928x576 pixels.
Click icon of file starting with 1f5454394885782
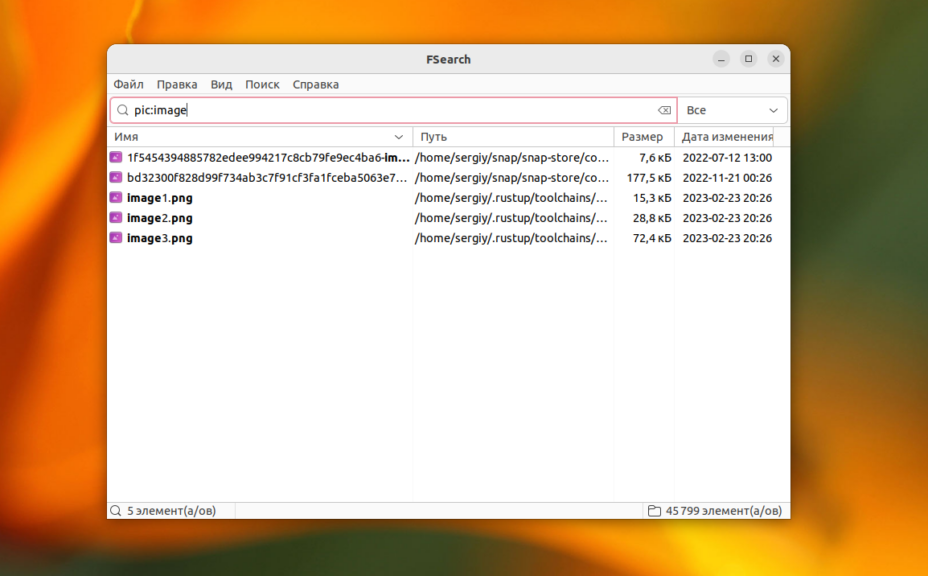(x=116, y=157)
